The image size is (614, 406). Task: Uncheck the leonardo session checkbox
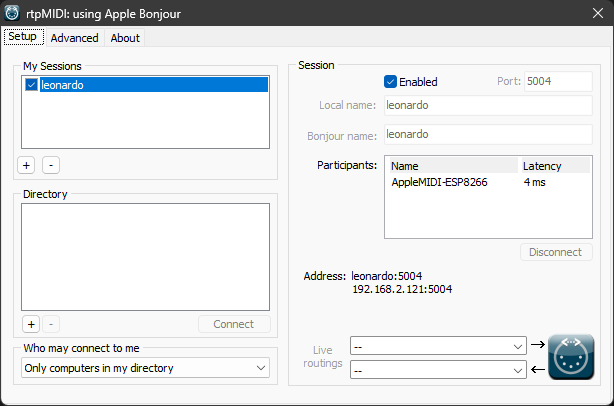click(x=31, y=85)
